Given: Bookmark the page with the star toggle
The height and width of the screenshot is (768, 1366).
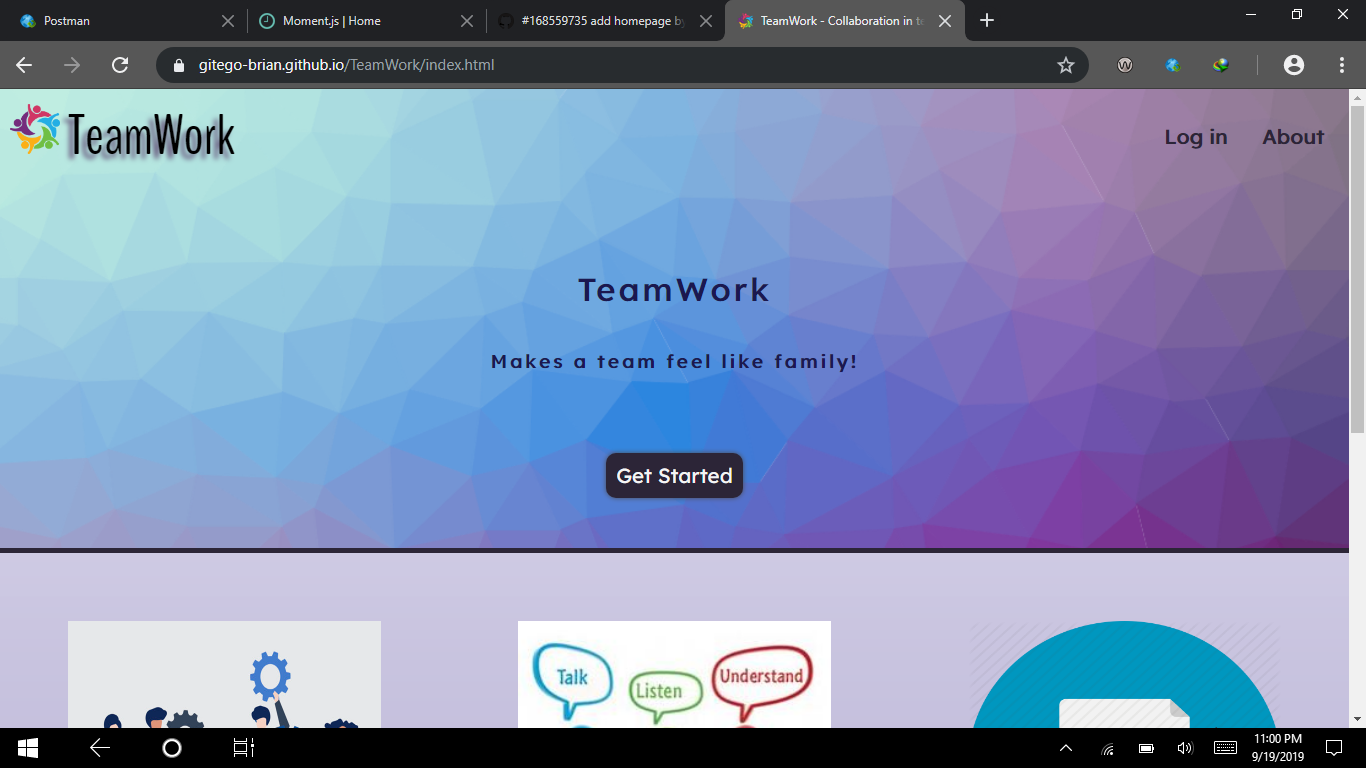Looking at the screenshot, I should [x=1066, y=65].
